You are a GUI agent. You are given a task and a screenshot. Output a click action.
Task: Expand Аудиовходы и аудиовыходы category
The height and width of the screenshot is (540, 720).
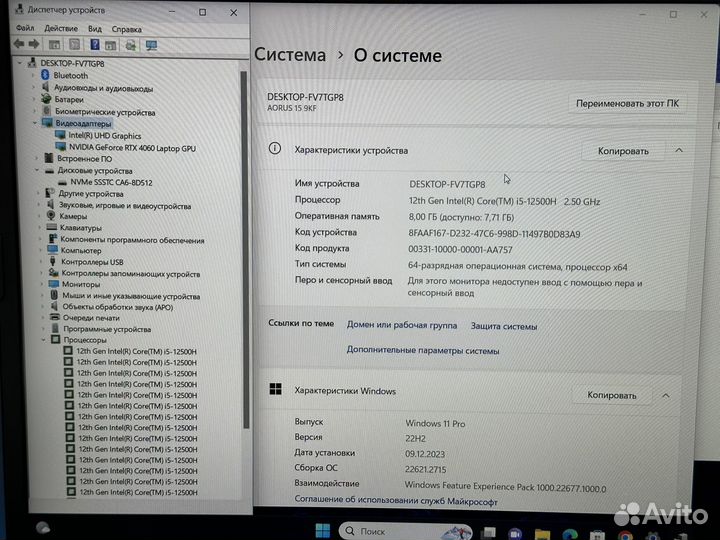34,87
